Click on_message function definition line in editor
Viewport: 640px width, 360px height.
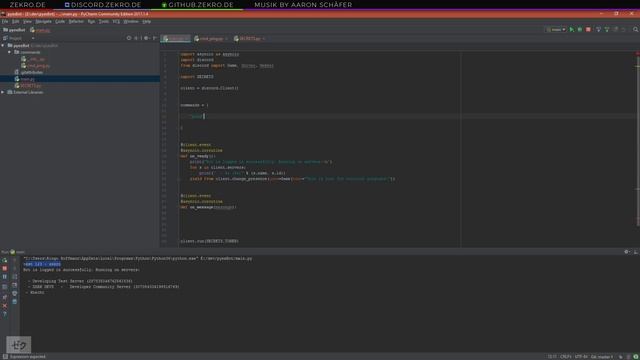(x=208, y=207)
